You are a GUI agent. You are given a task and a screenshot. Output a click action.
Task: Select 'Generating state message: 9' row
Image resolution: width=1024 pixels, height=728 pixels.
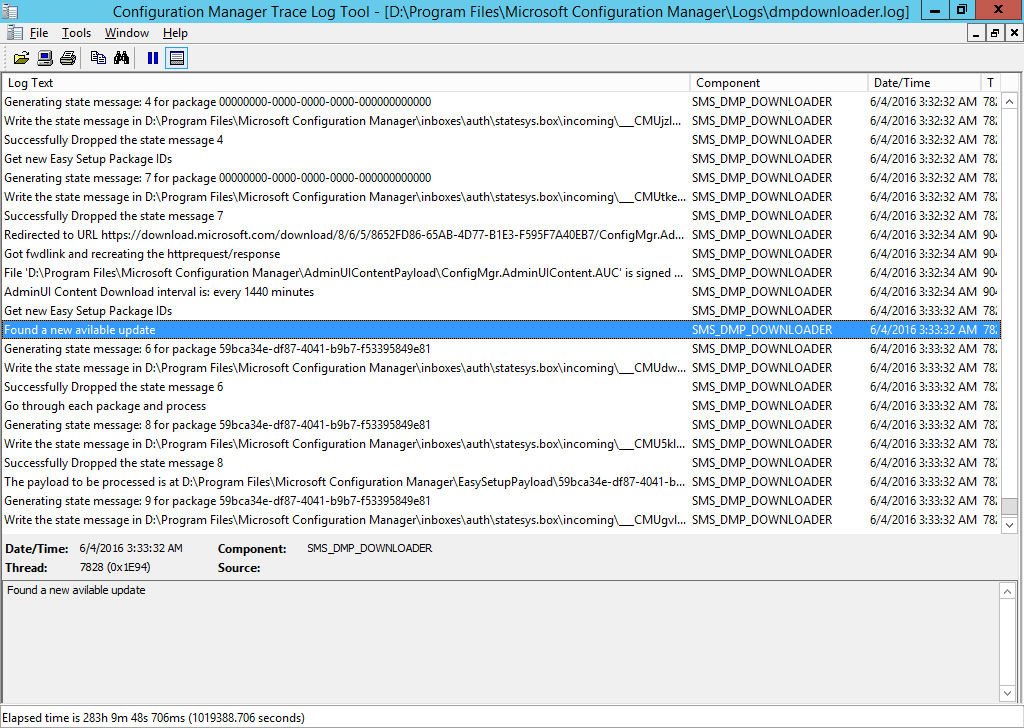pos(501,501)
